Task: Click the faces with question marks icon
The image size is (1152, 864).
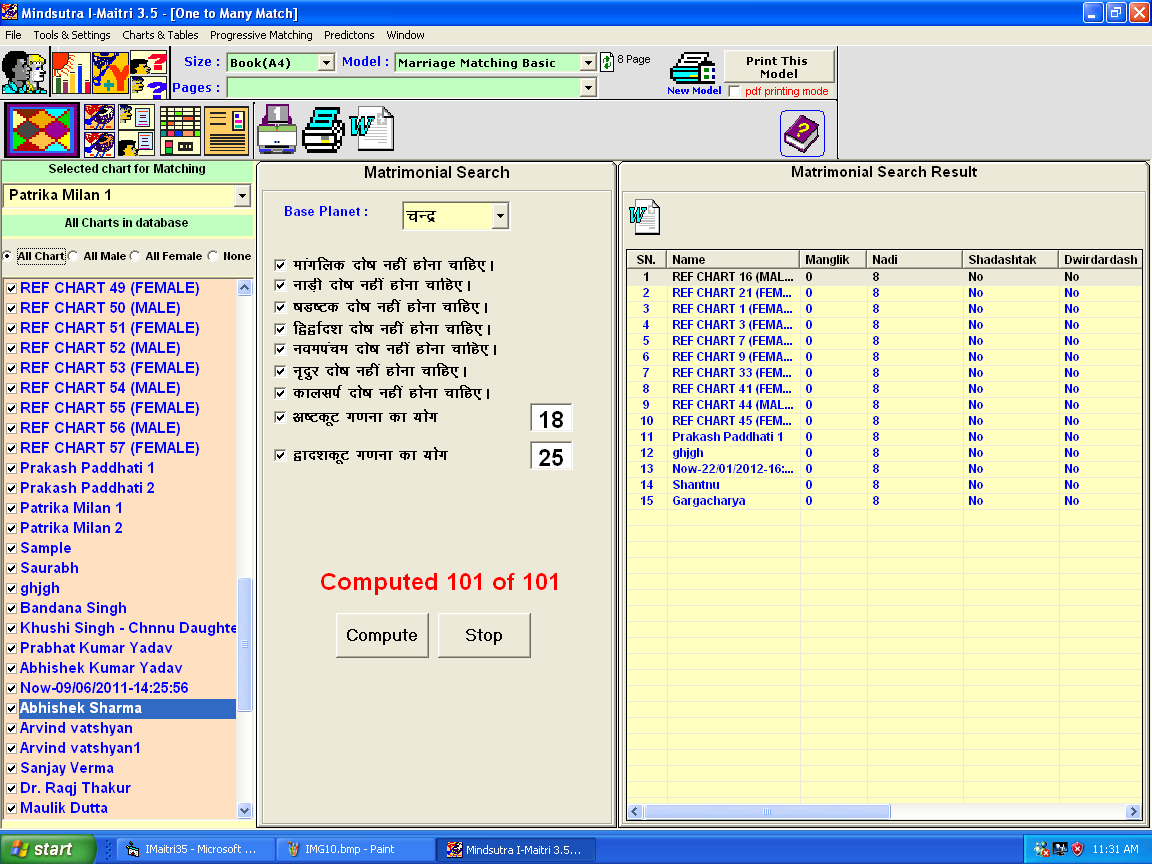Action: coord(148,72)
